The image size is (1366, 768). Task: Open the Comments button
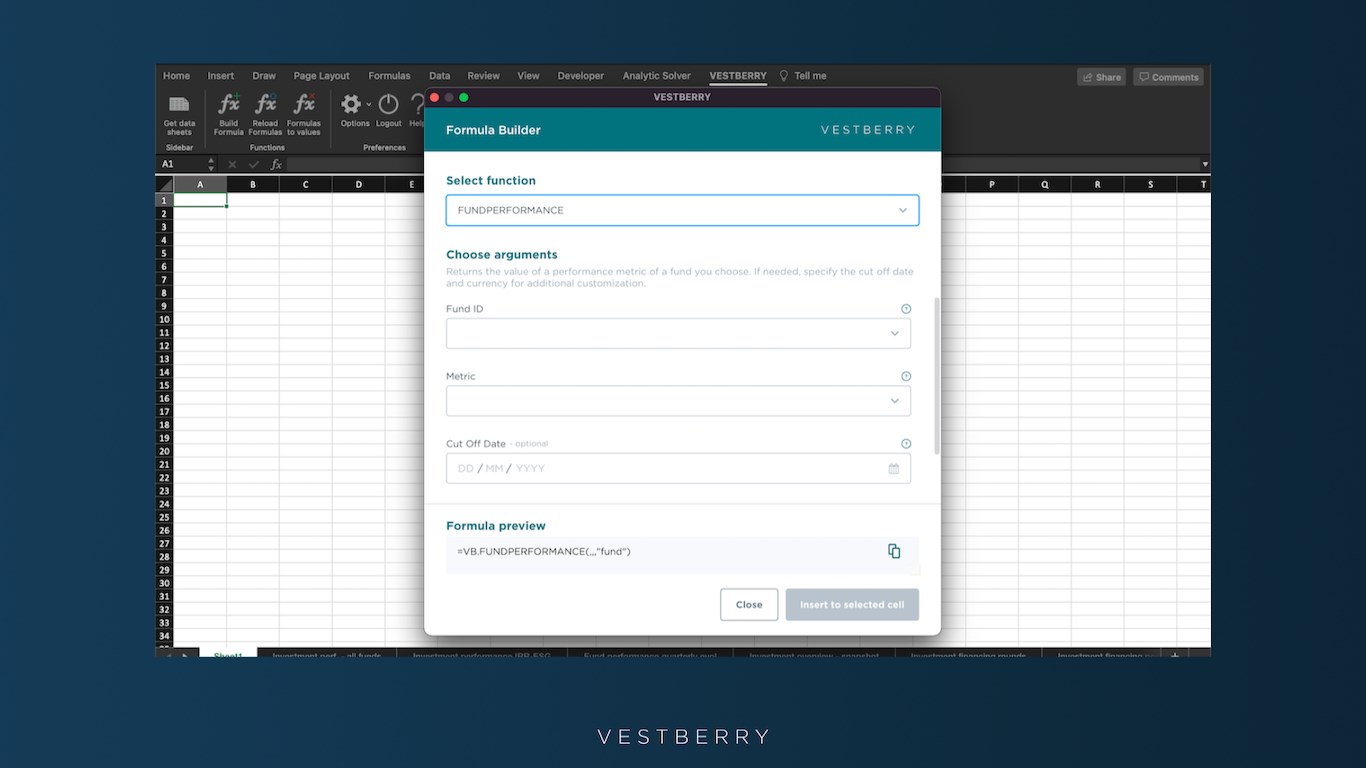coord(1168,77)
